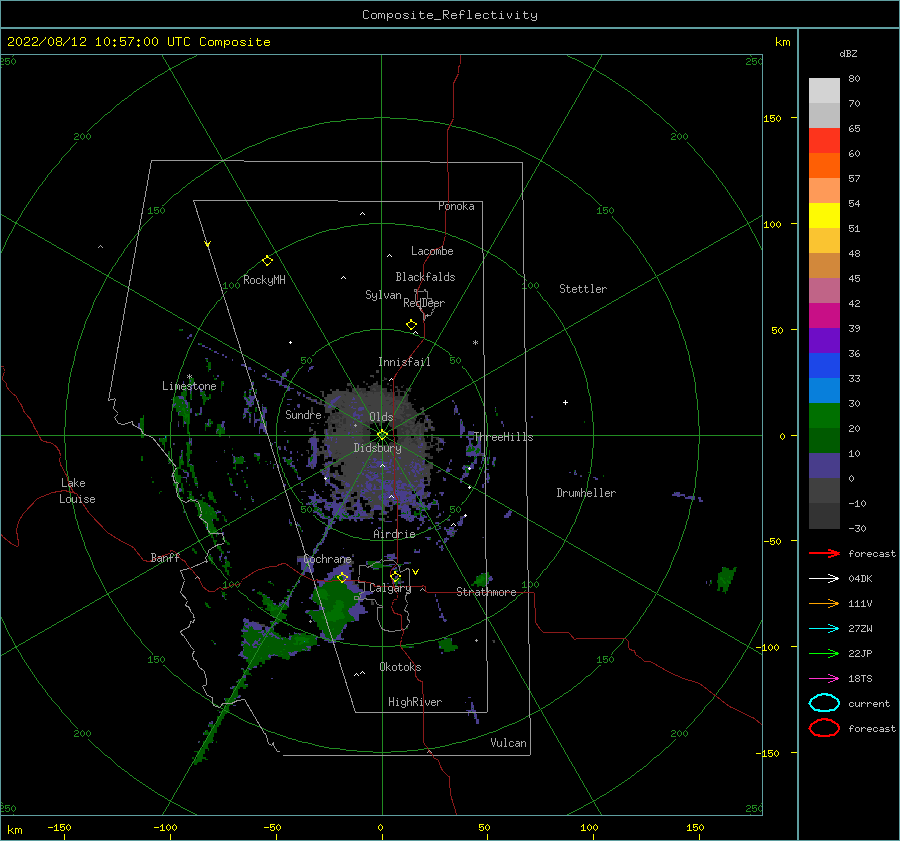Viewport: 900px width, 841px height.
Task: Click the green storm cell southwest of Calgary
Action: (x=334, y=610)
